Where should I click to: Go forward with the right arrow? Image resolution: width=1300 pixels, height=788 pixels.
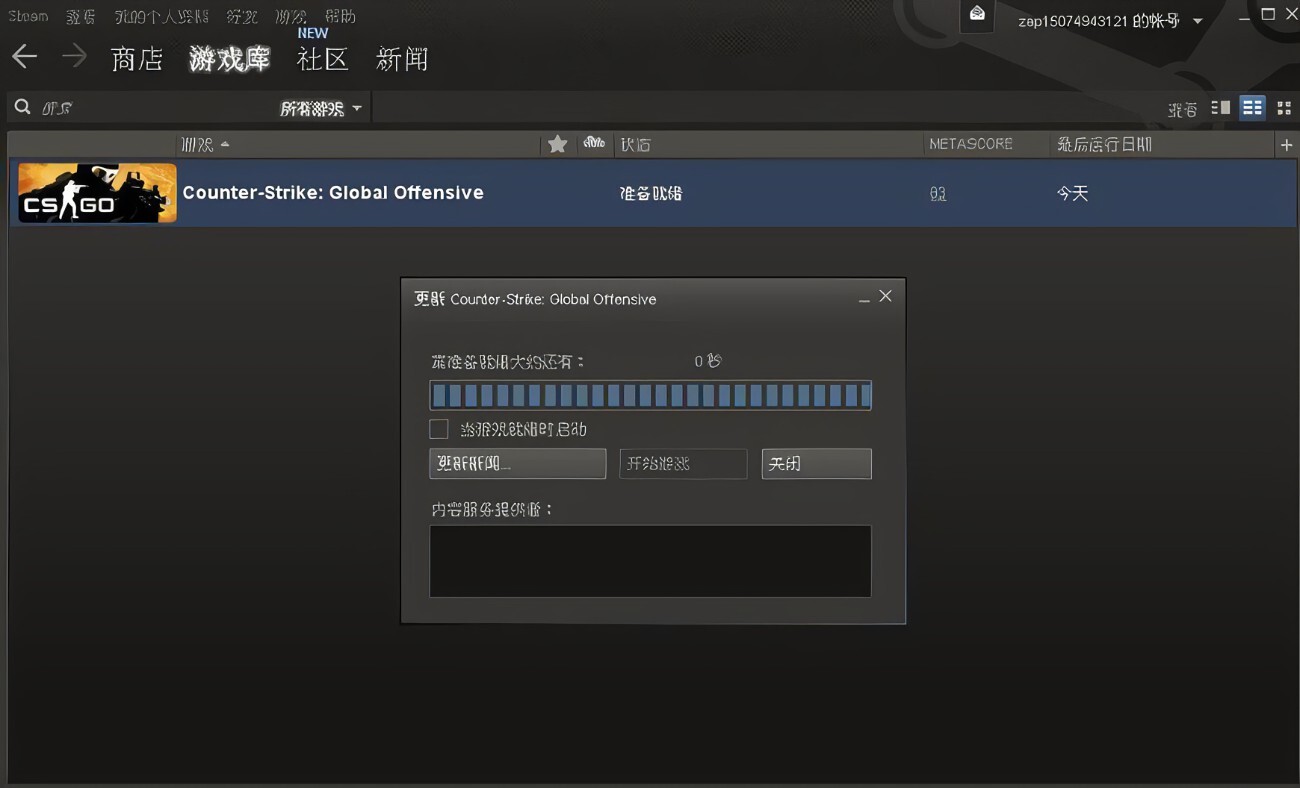74,57
